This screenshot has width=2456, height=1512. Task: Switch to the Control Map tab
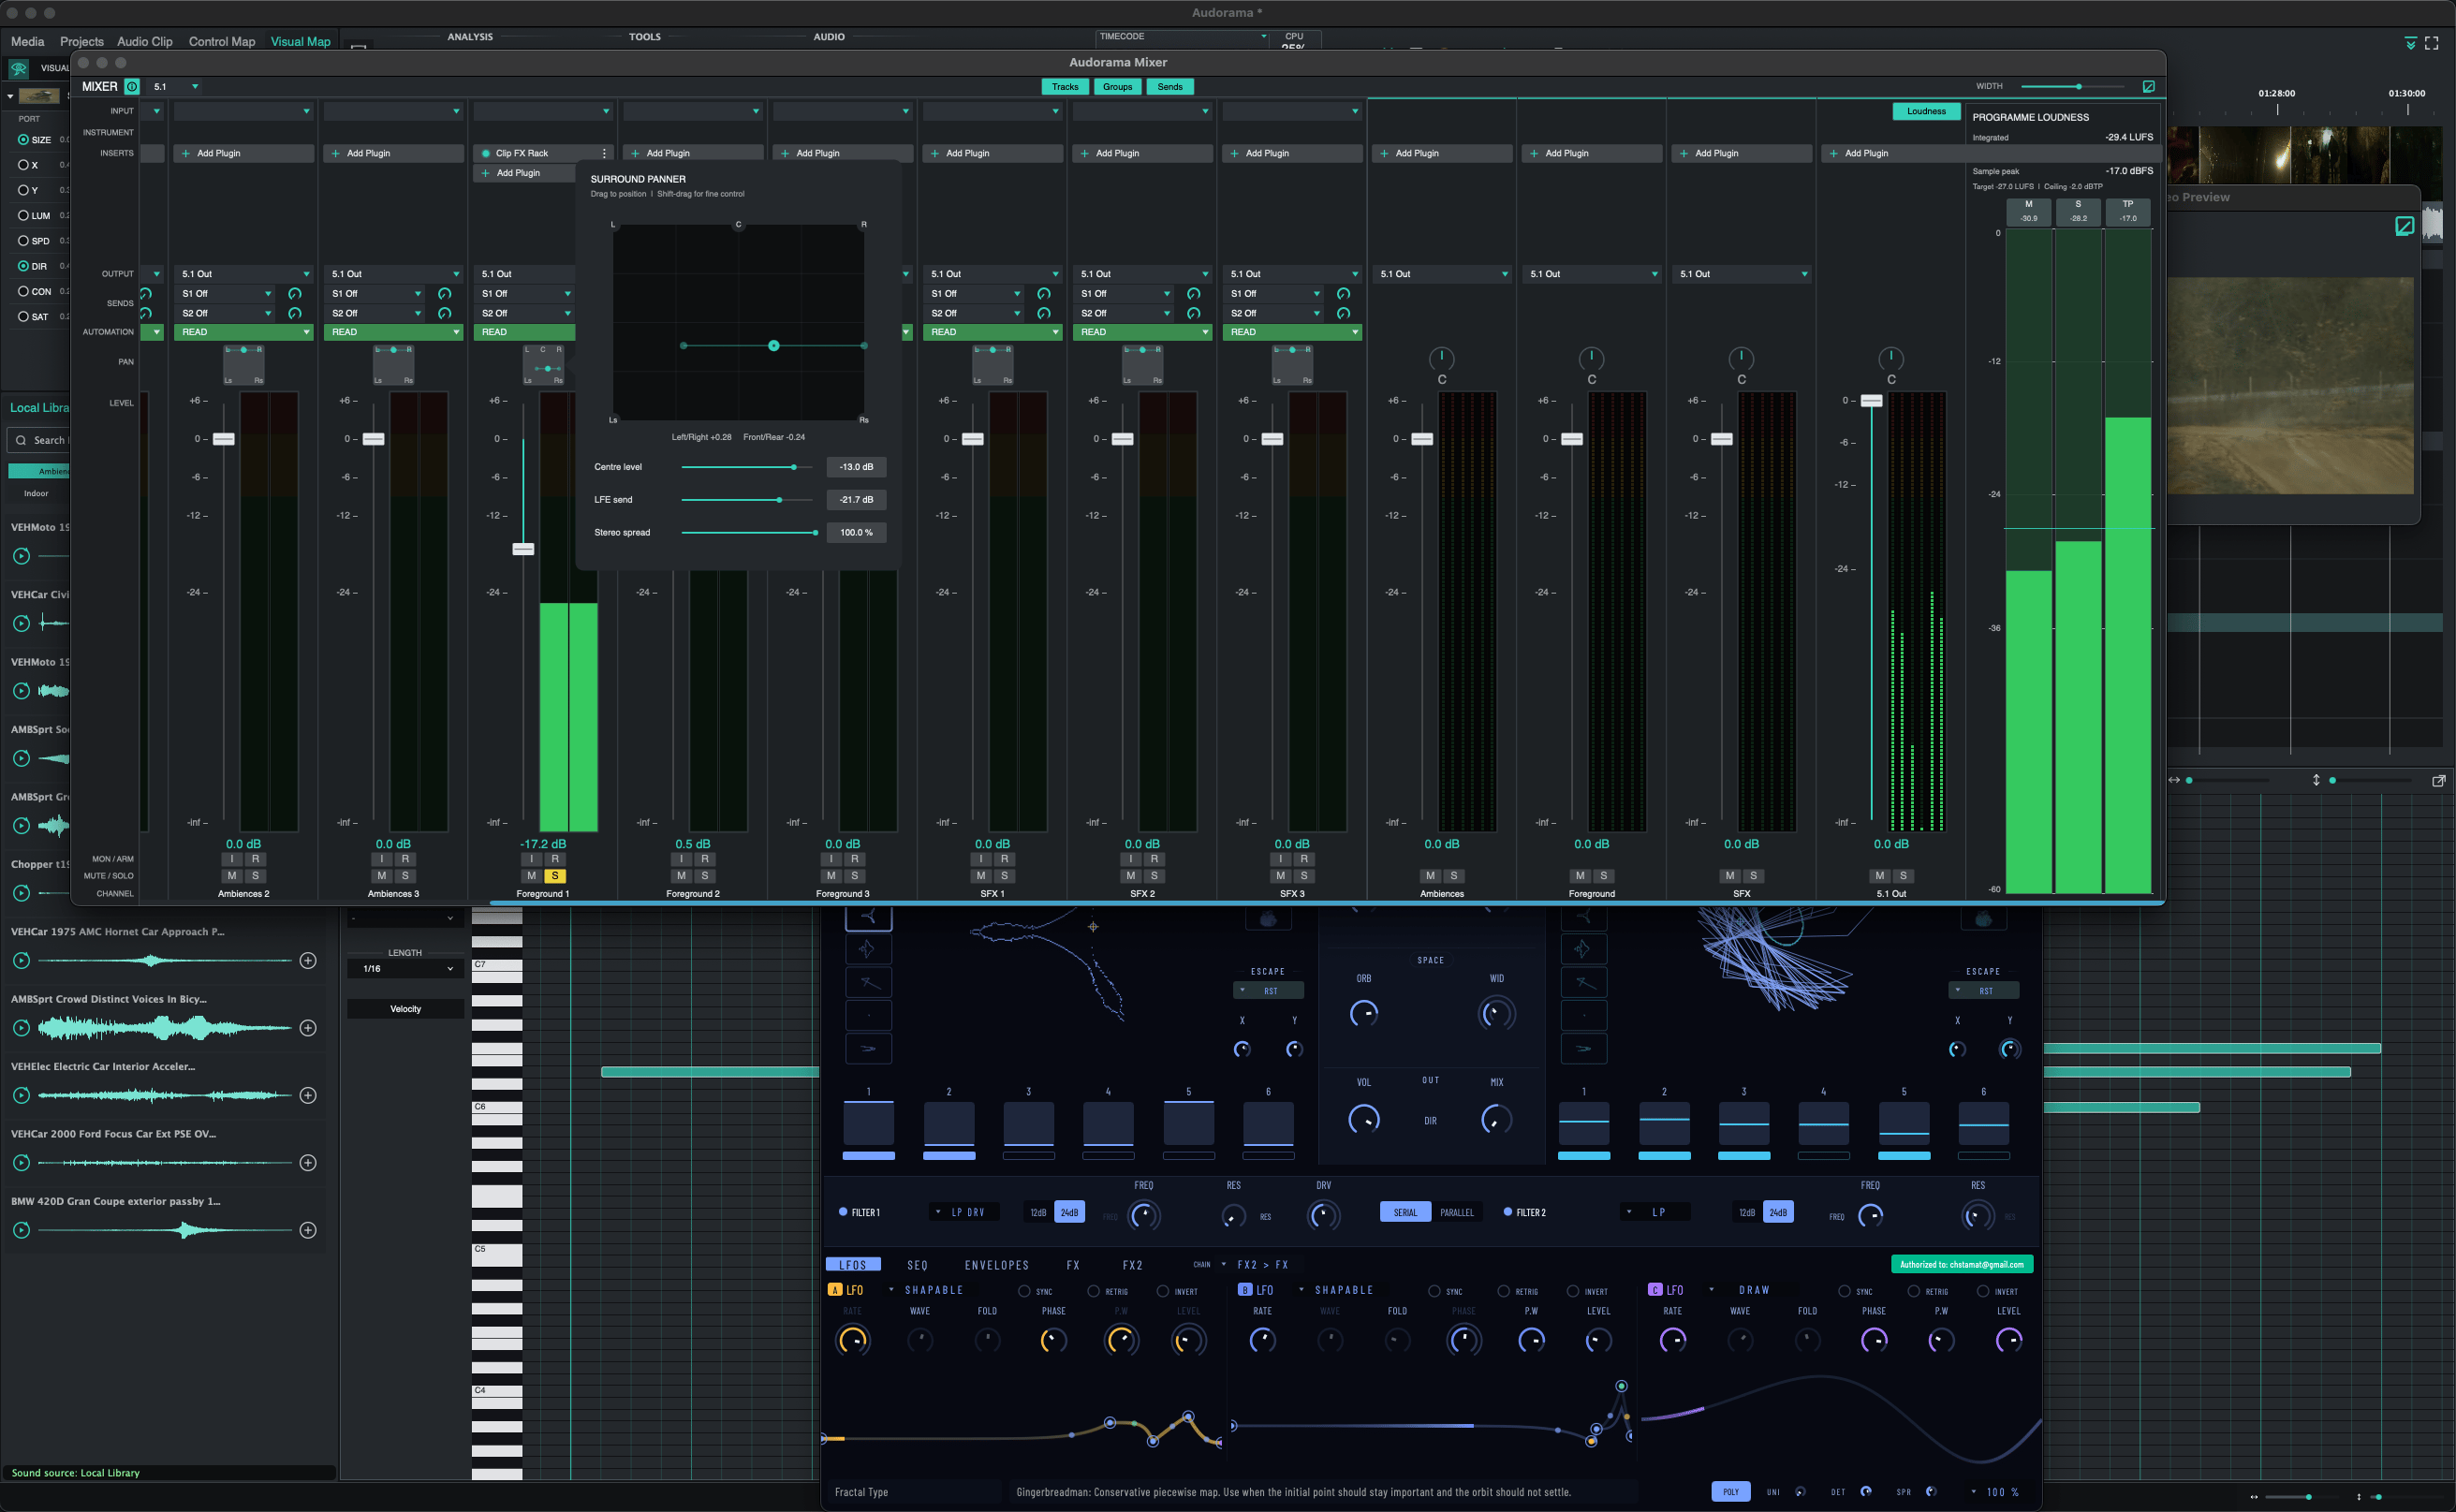click(x=222, y=42)
